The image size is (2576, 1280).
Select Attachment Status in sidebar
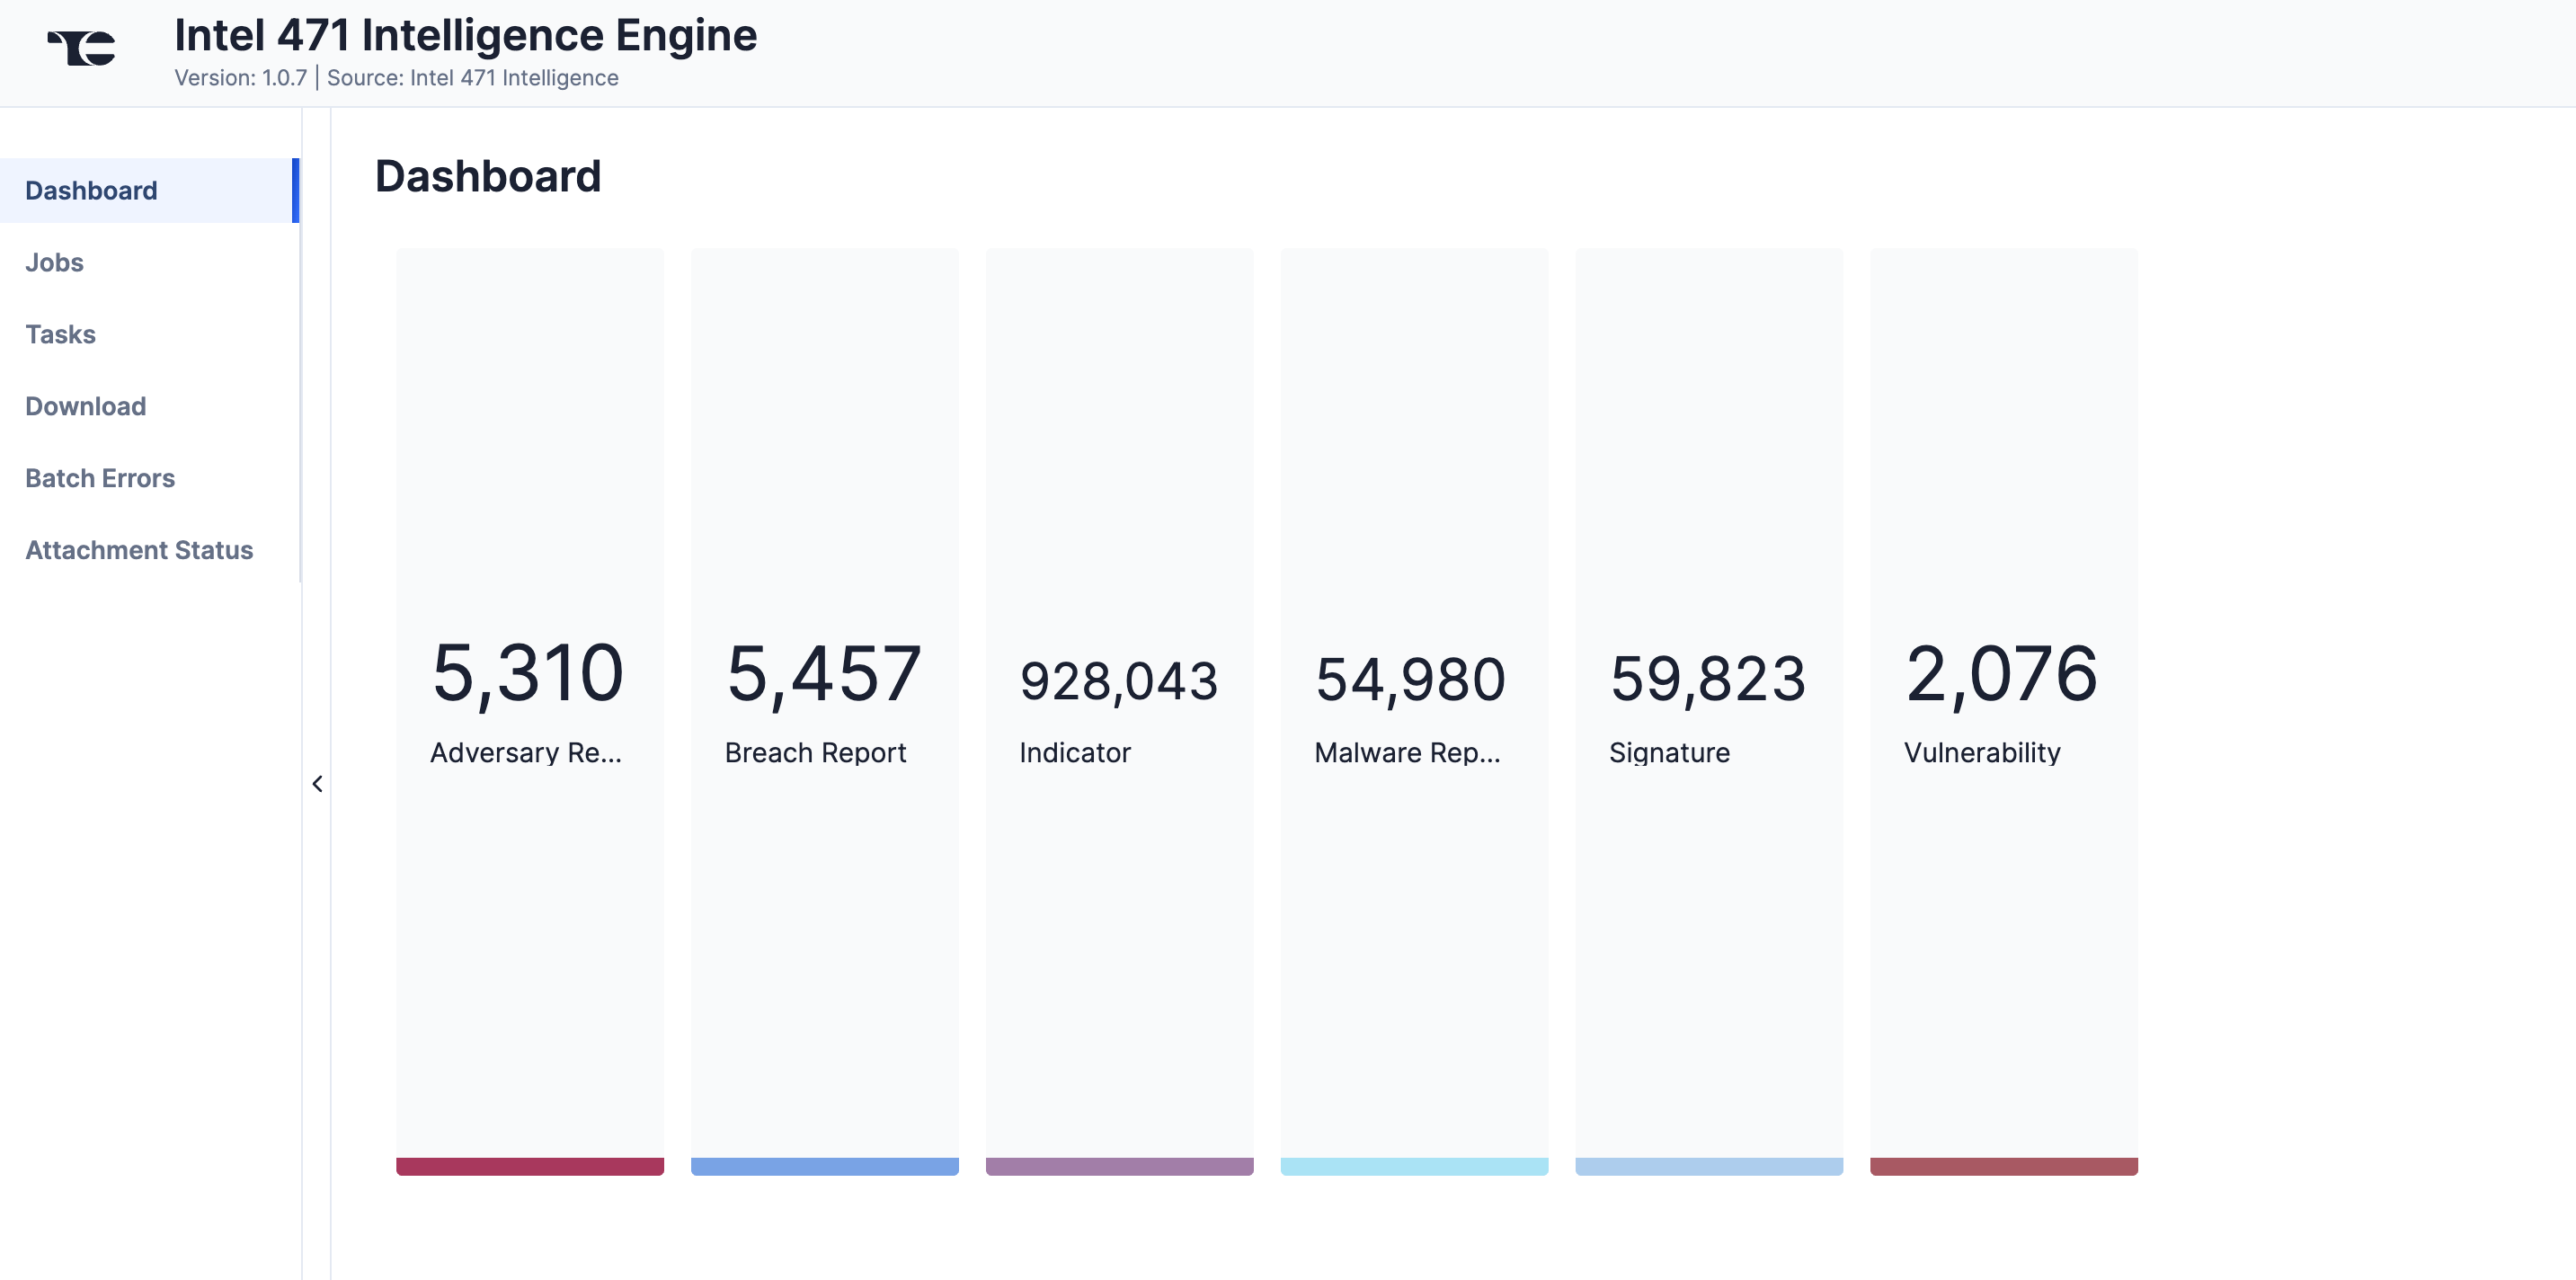(x=139, y=551)
